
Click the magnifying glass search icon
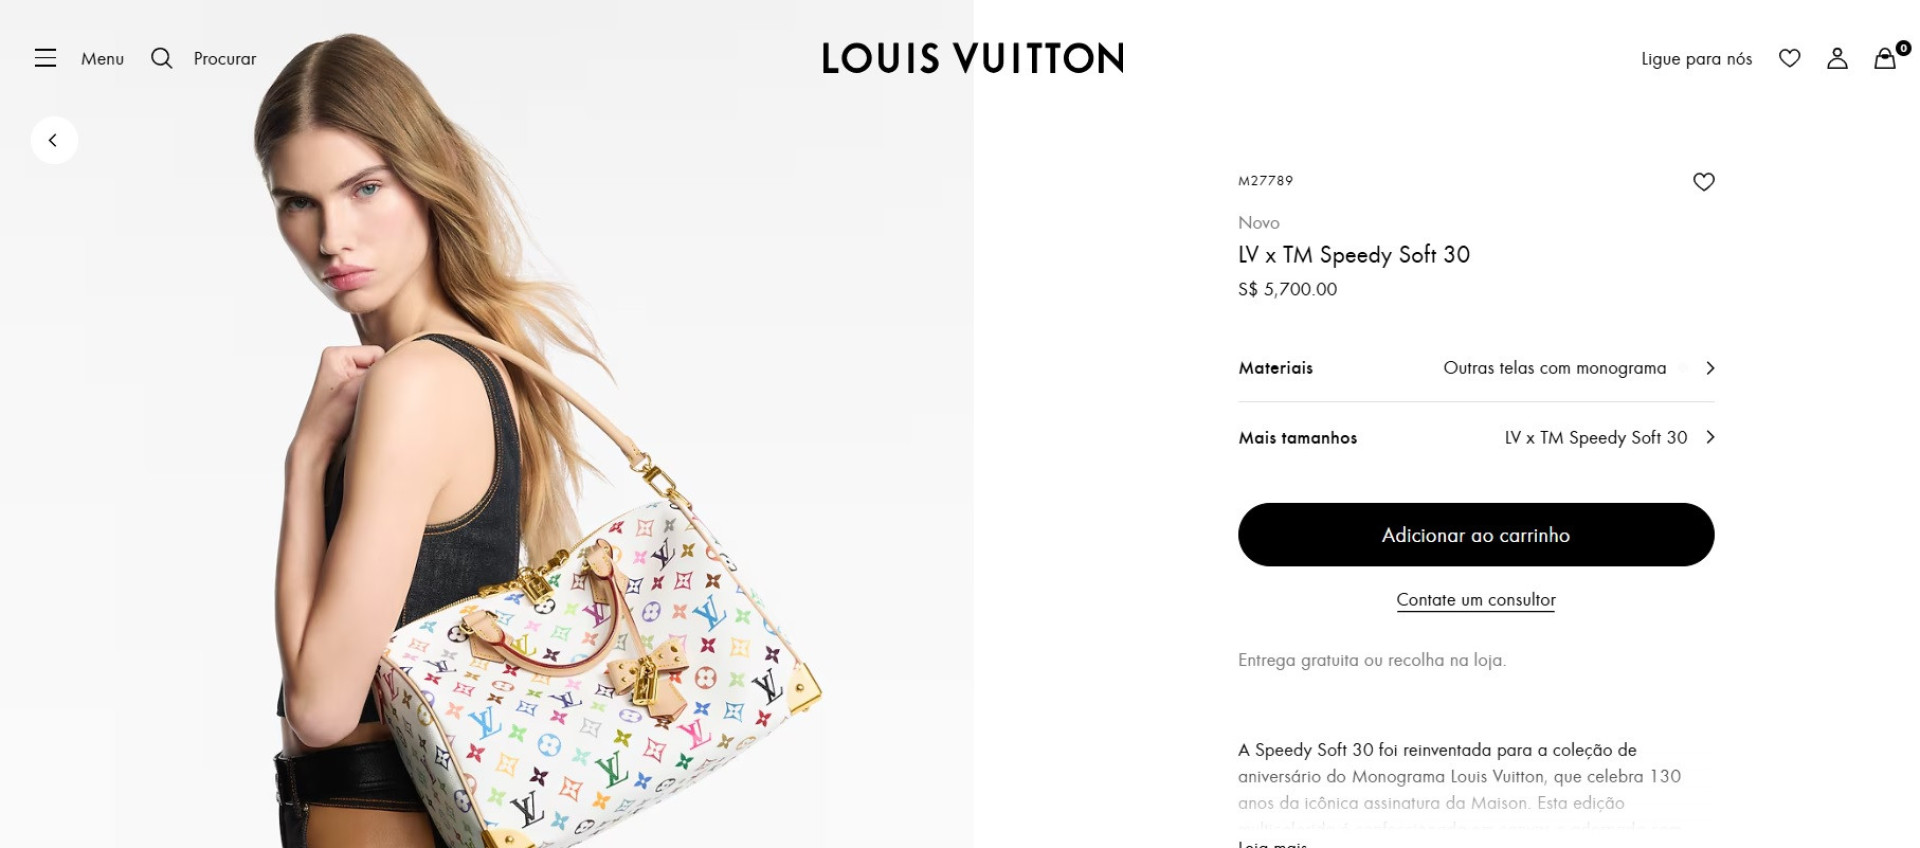click(161, 58)
